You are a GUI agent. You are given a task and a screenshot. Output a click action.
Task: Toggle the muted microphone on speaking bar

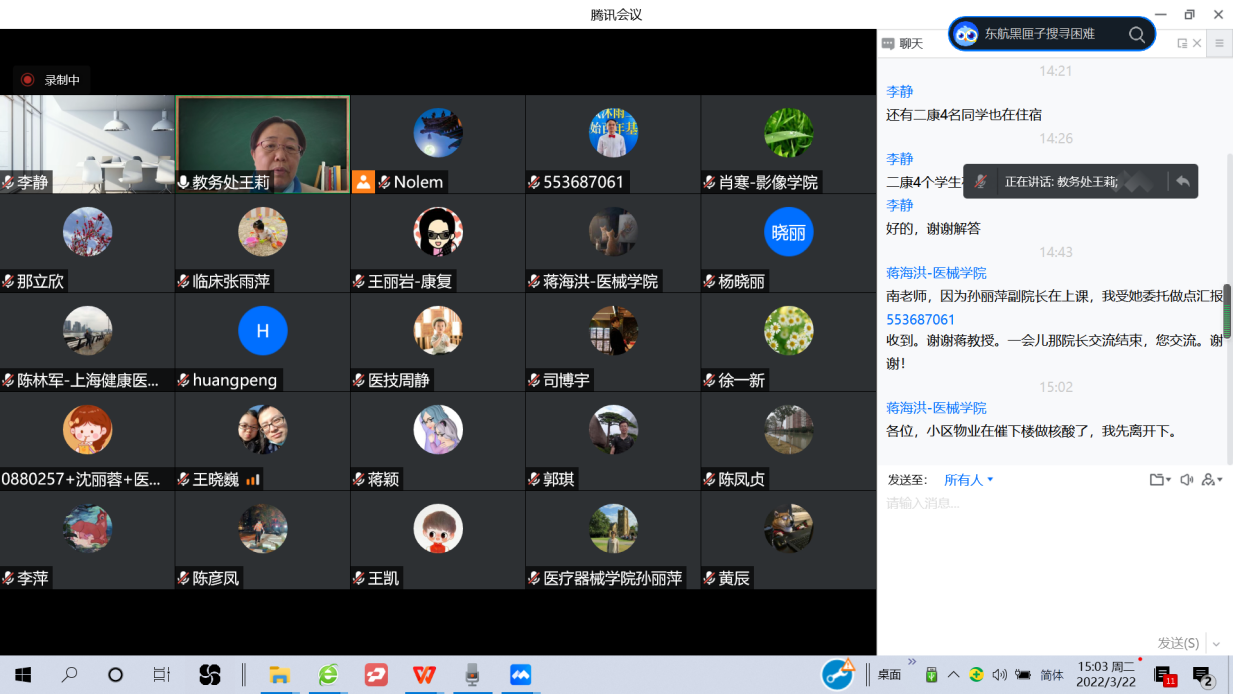(982, 181)
